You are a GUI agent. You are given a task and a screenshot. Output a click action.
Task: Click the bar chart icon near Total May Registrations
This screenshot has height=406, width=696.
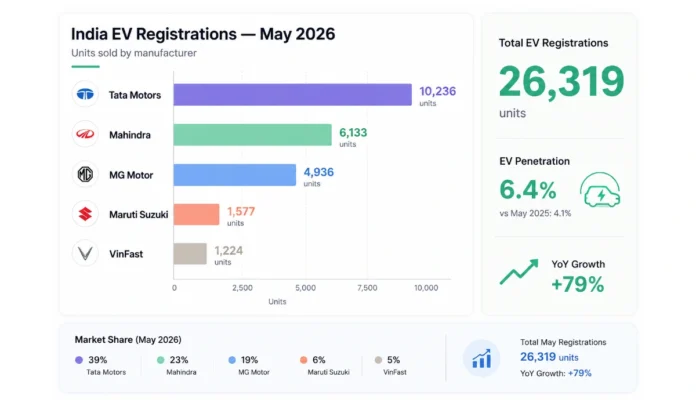click(x=482, y=358)
